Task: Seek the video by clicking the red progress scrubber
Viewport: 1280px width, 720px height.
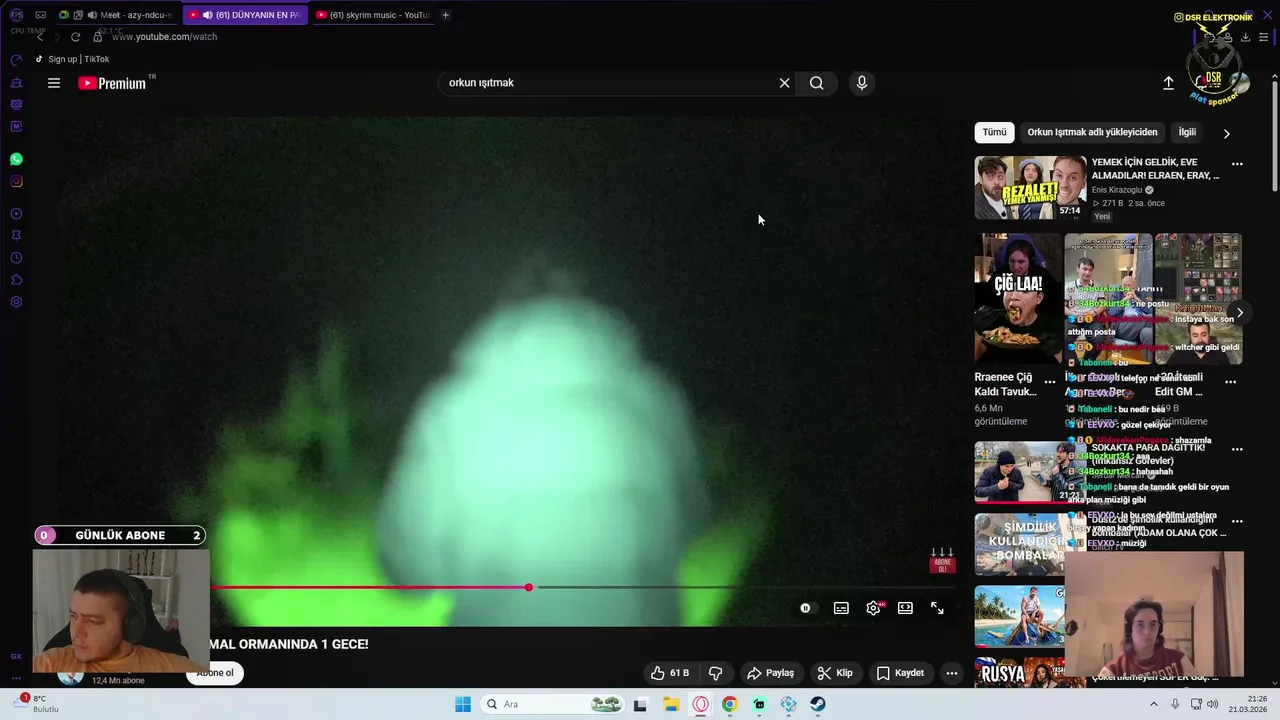Action: [529, 587]
